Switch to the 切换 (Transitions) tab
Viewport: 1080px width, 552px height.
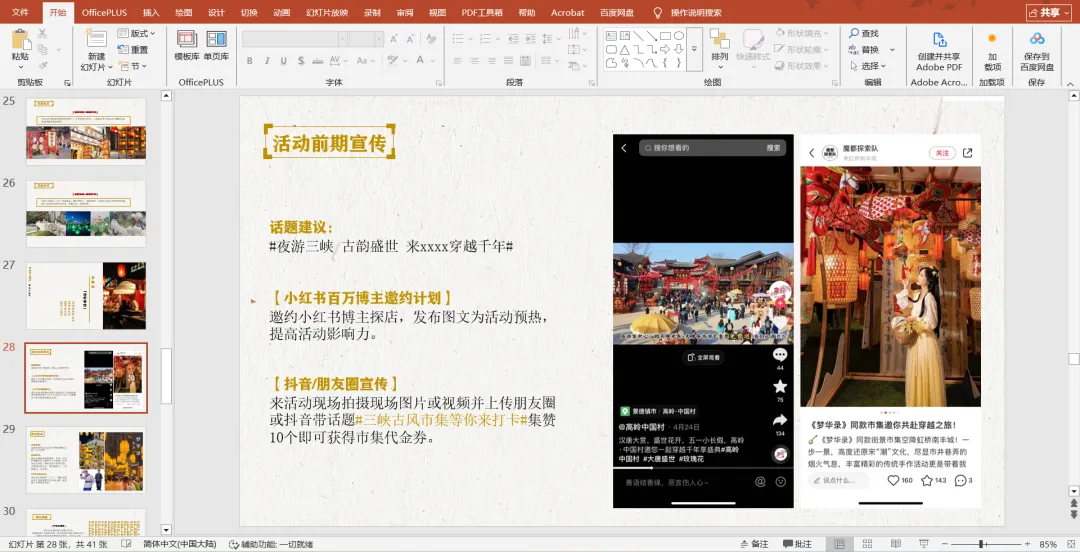click(249, 12)
